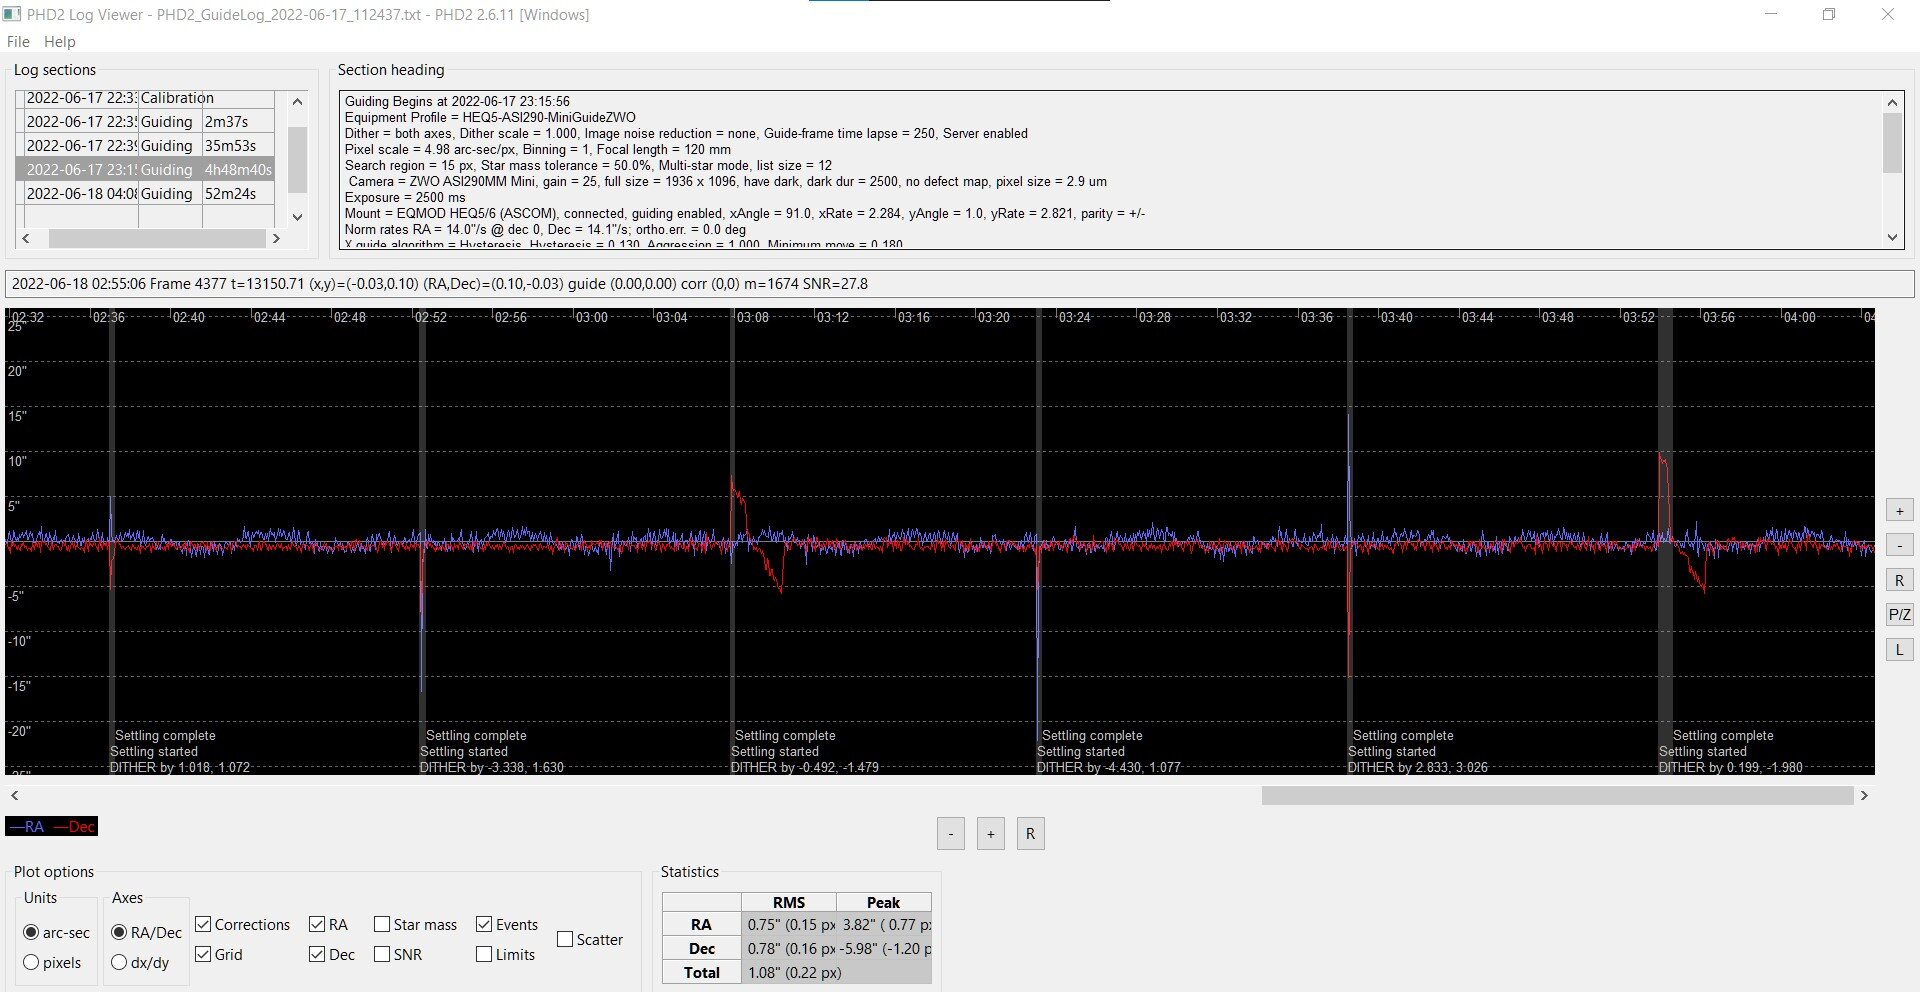Click the Peak column header in Statistics
Screen dimensions: 1920x992
pyautogui.click(x=884, y=902)
